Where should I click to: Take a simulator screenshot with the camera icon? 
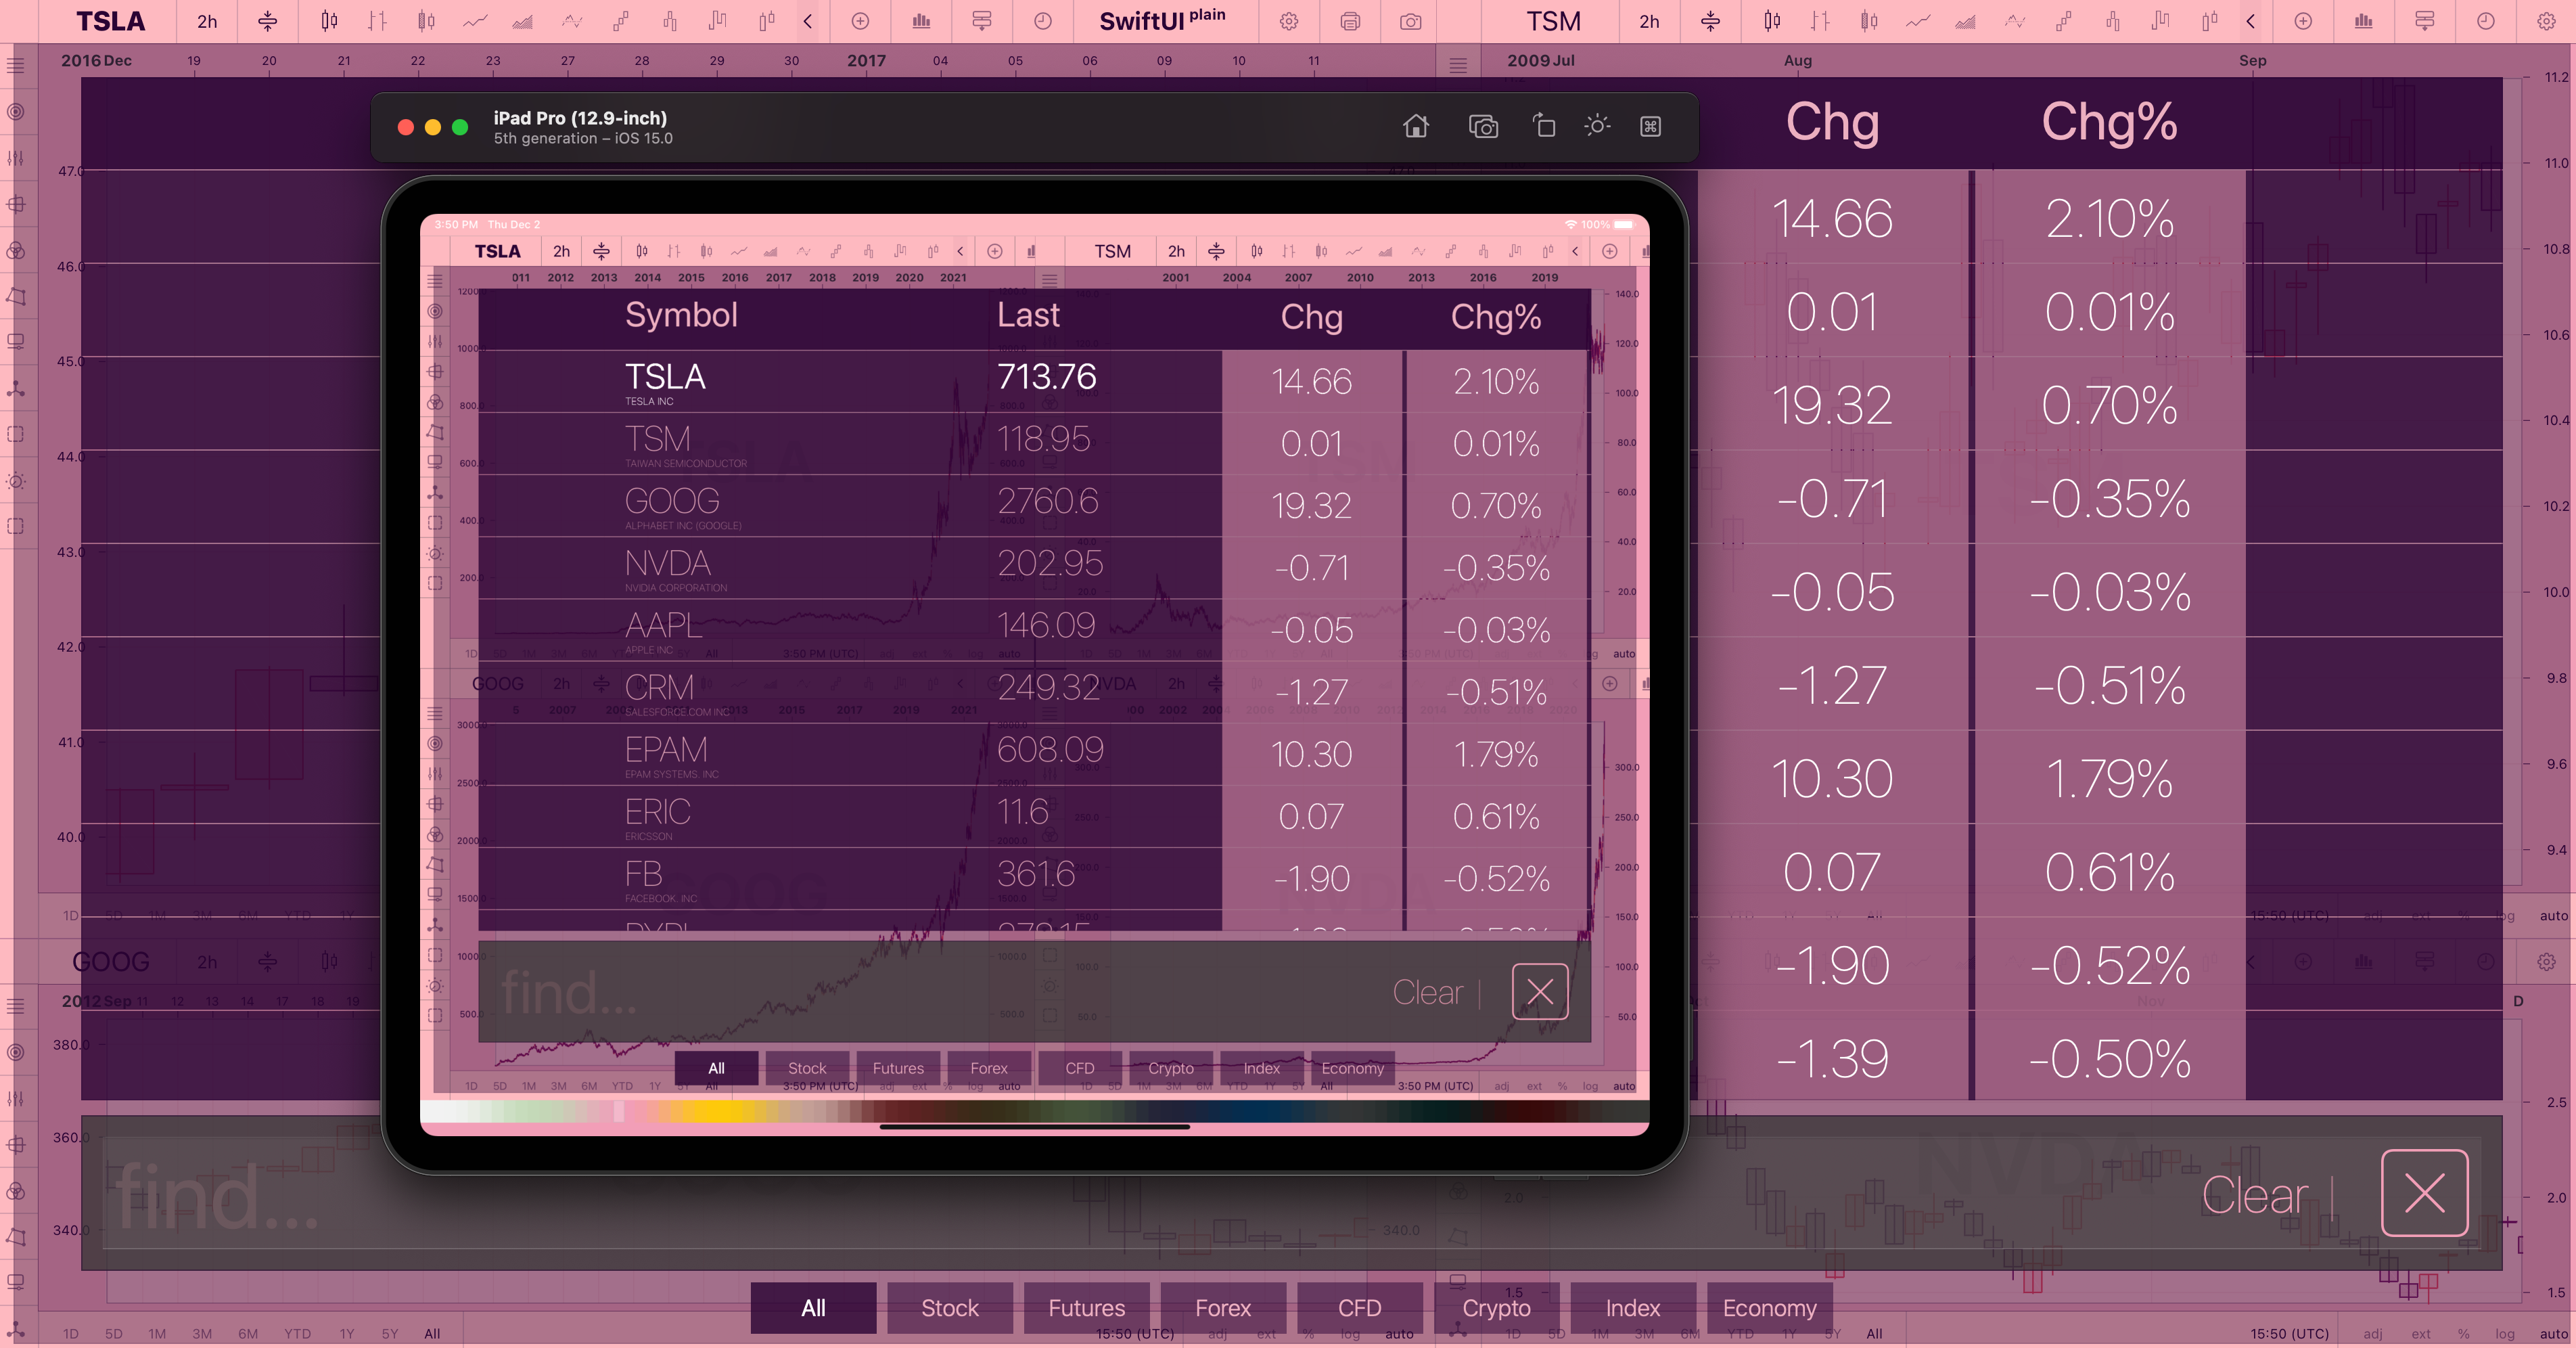coord(1483,126)
